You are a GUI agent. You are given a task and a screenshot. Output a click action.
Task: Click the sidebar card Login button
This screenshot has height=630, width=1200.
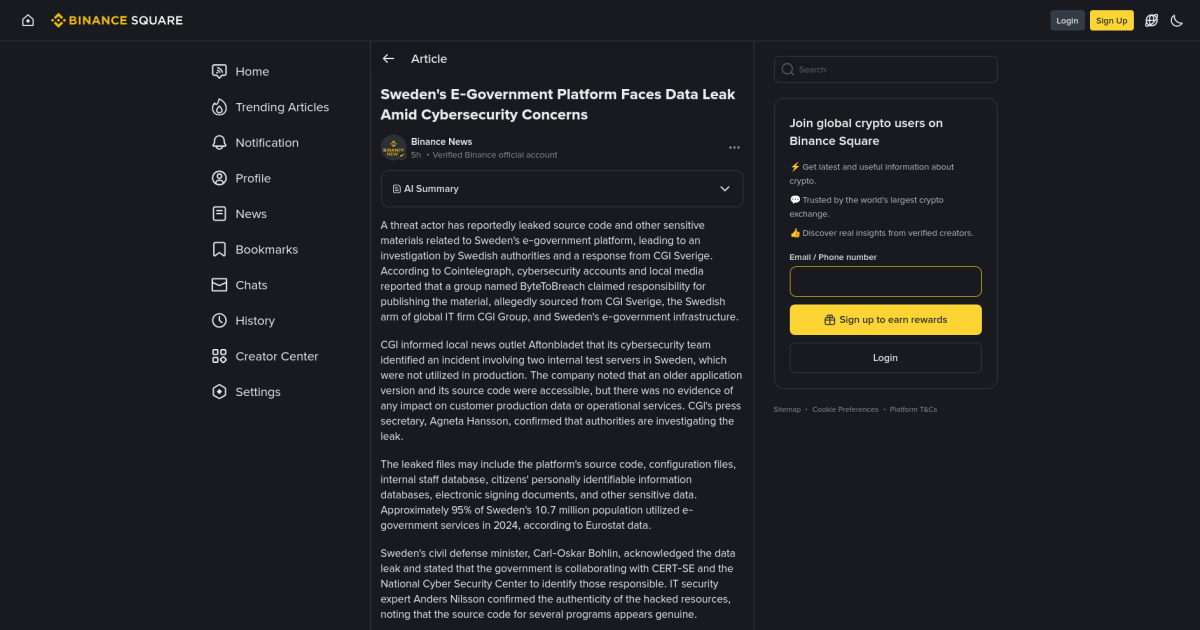[885, 358]
